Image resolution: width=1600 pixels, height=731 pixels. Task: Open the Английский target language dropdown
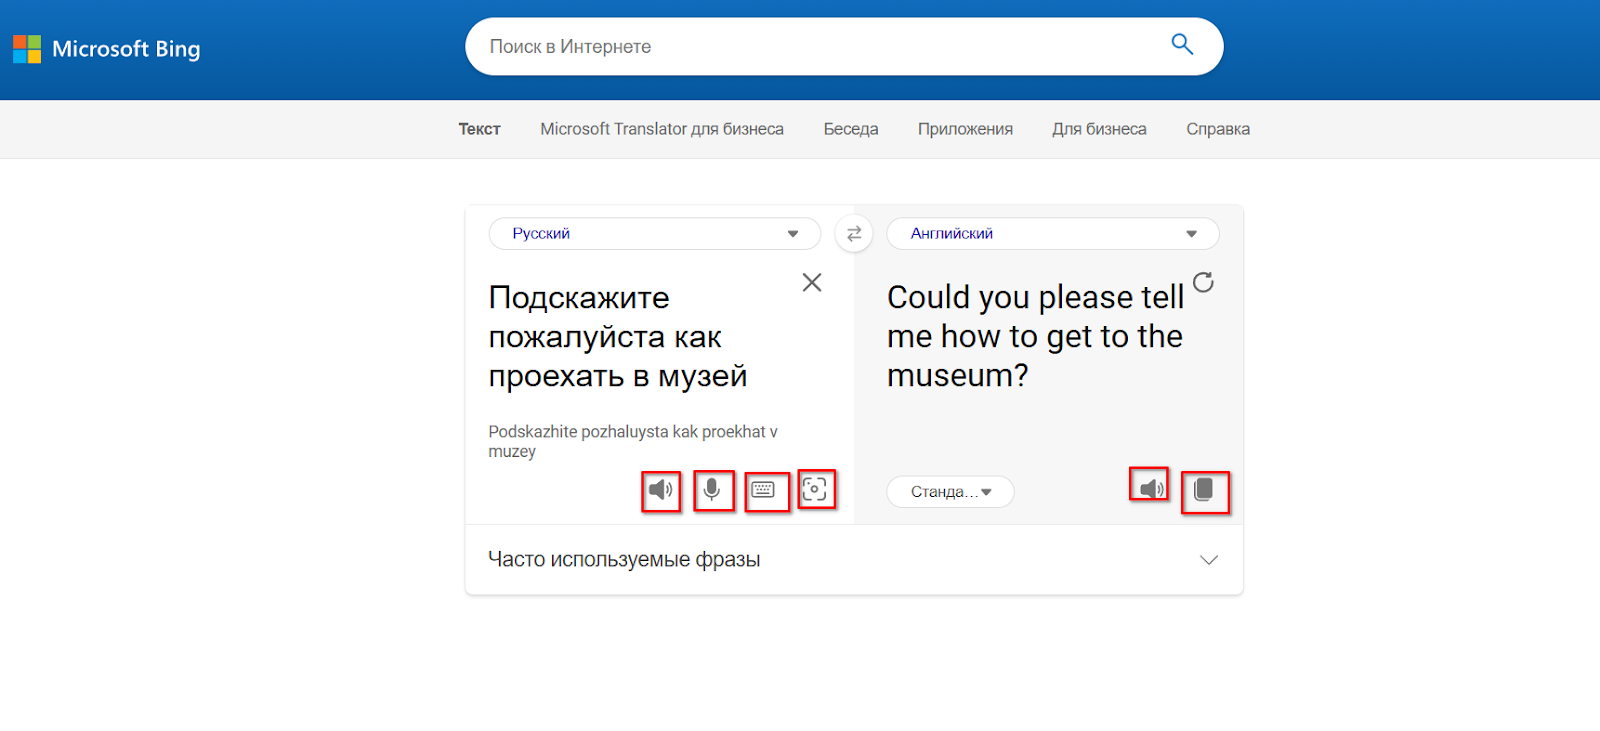(x=1052, y=234)
